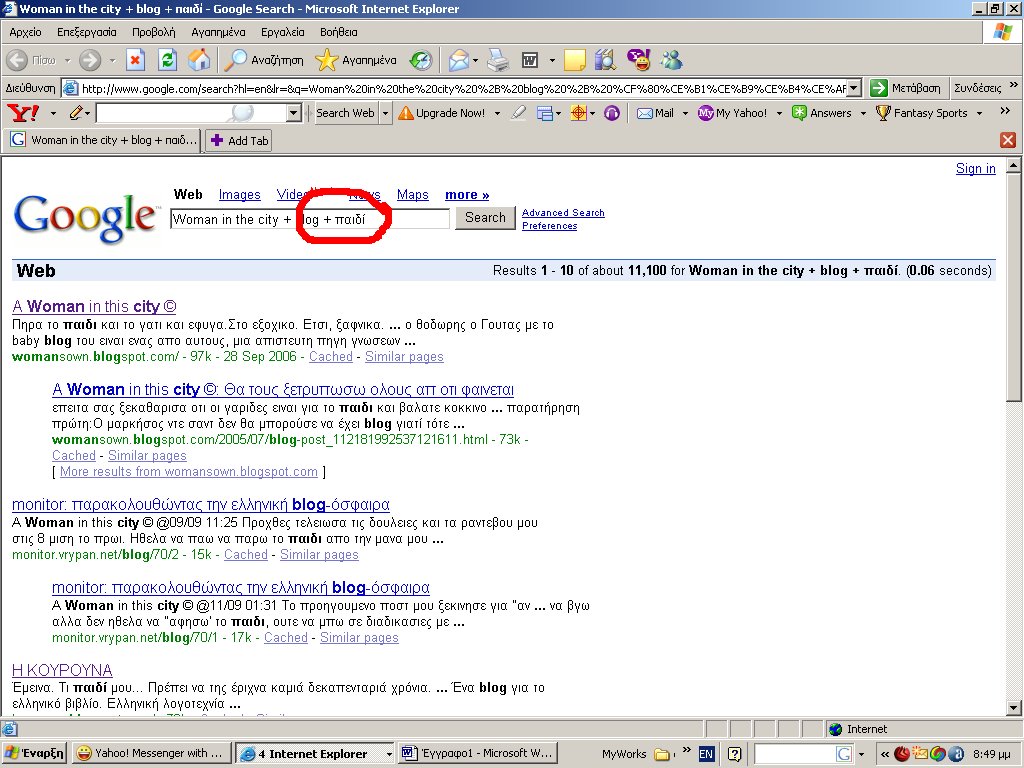Click the vertical scrollbar down arrow
Image resolution: width=1024 pixels, height=768 pixels.
[x=1014, y=707]
